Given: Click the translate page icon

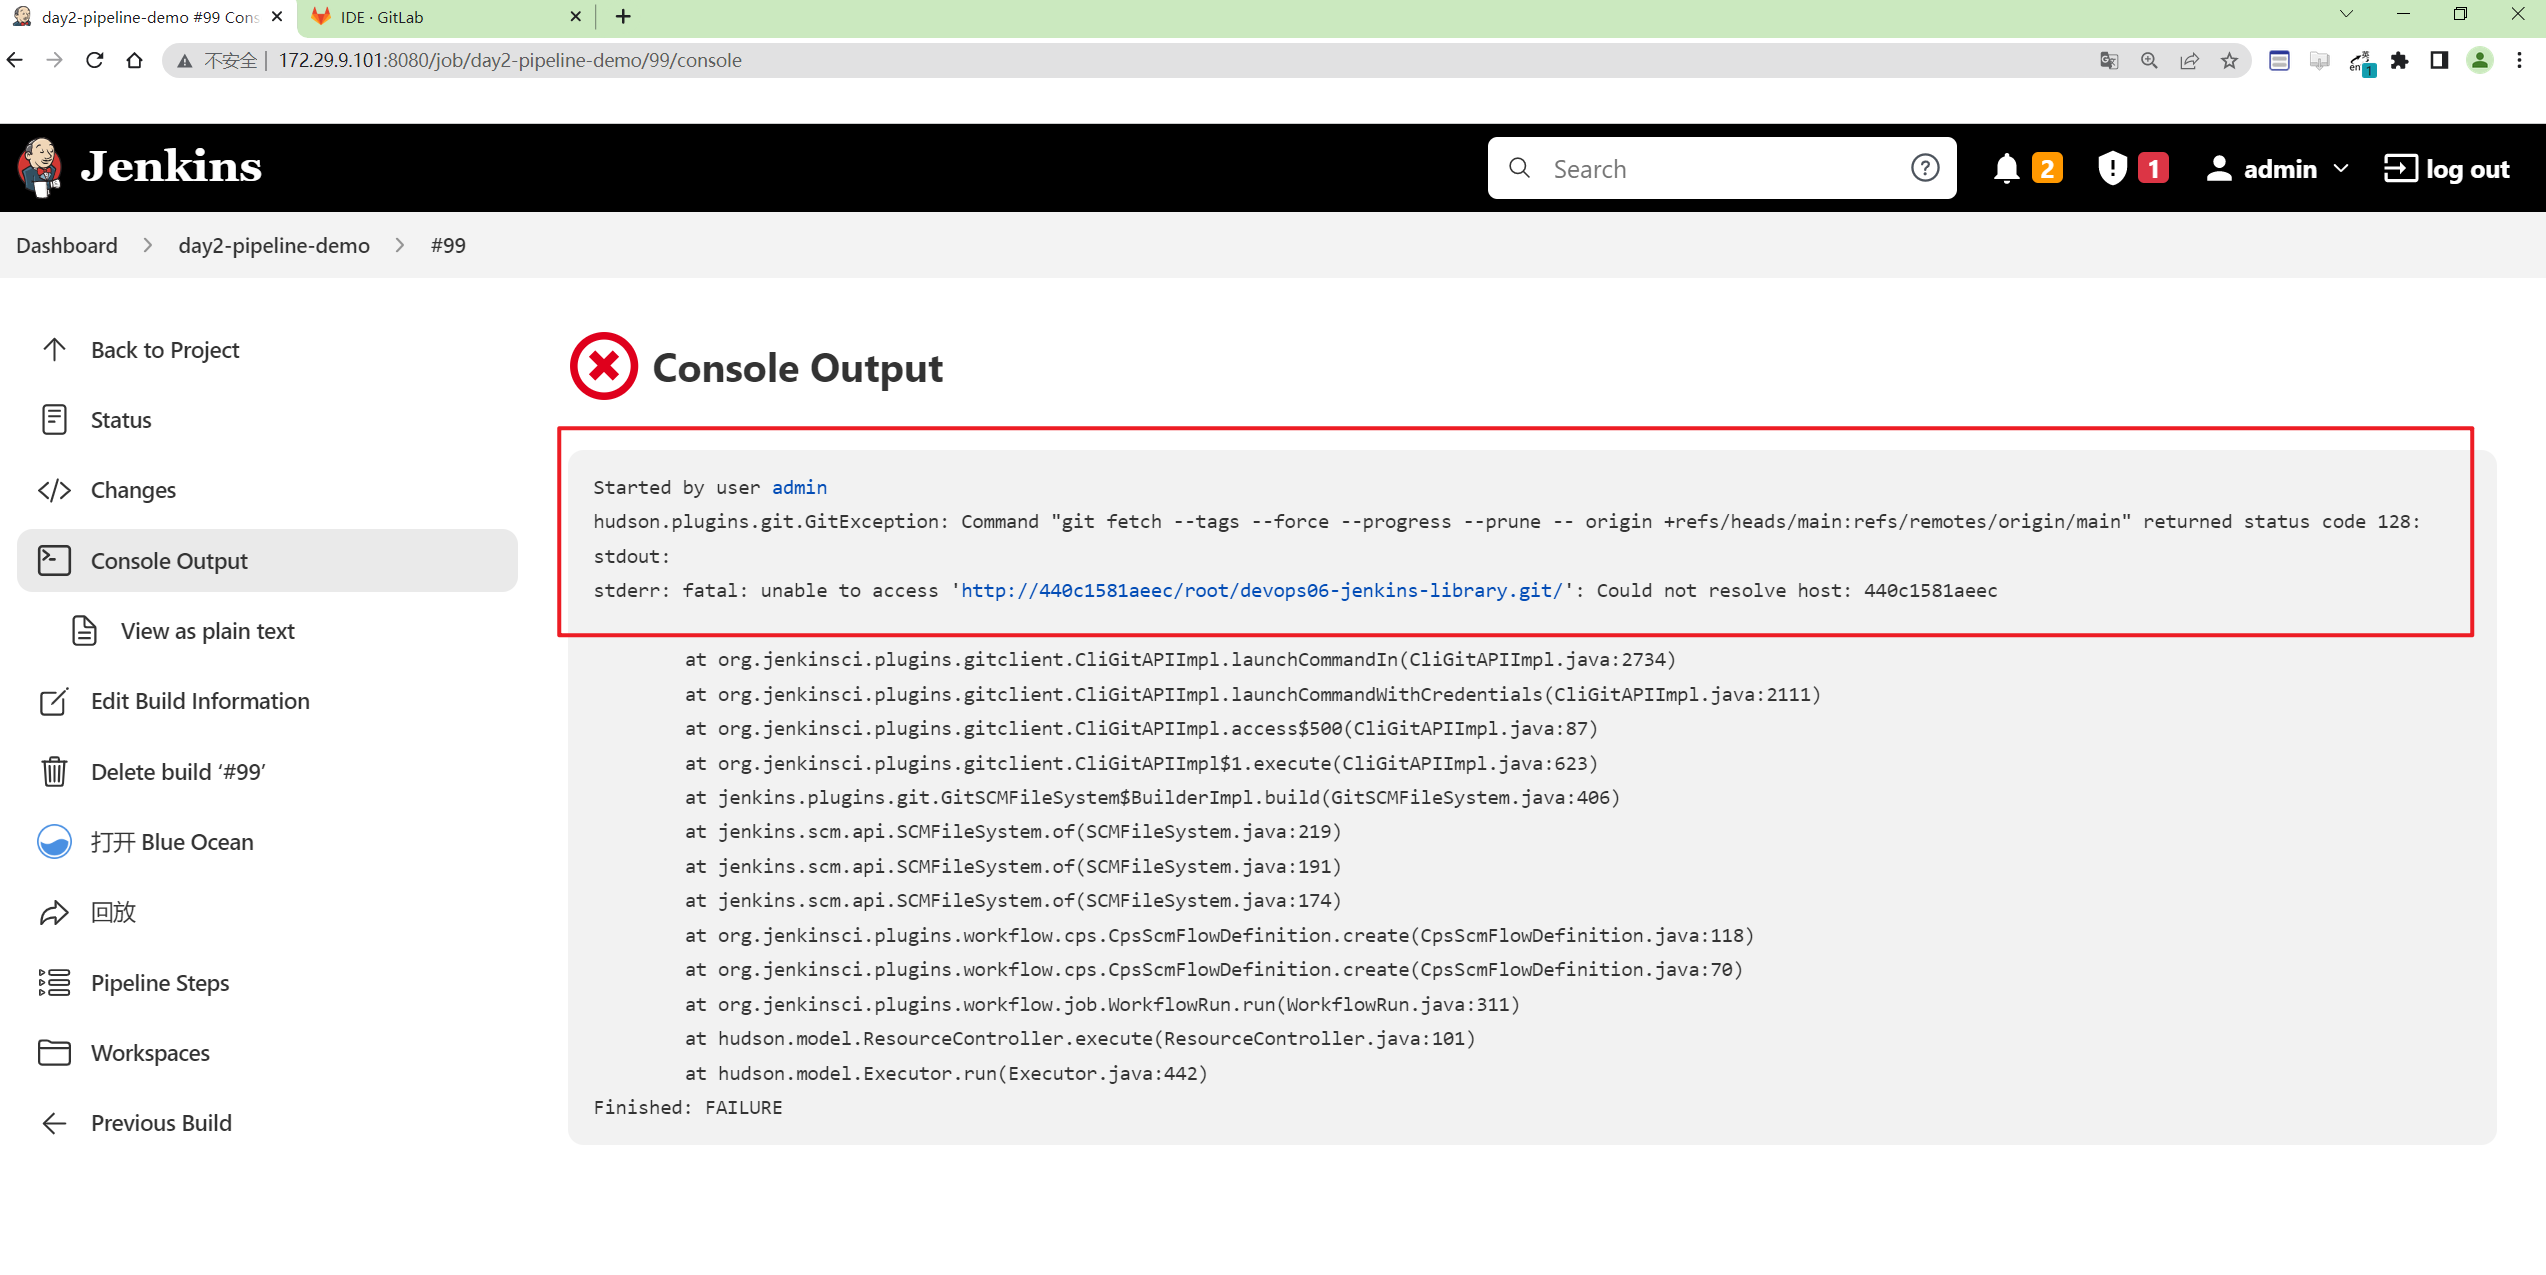Looking at the screenshot, I should (x=2109, y=61).
